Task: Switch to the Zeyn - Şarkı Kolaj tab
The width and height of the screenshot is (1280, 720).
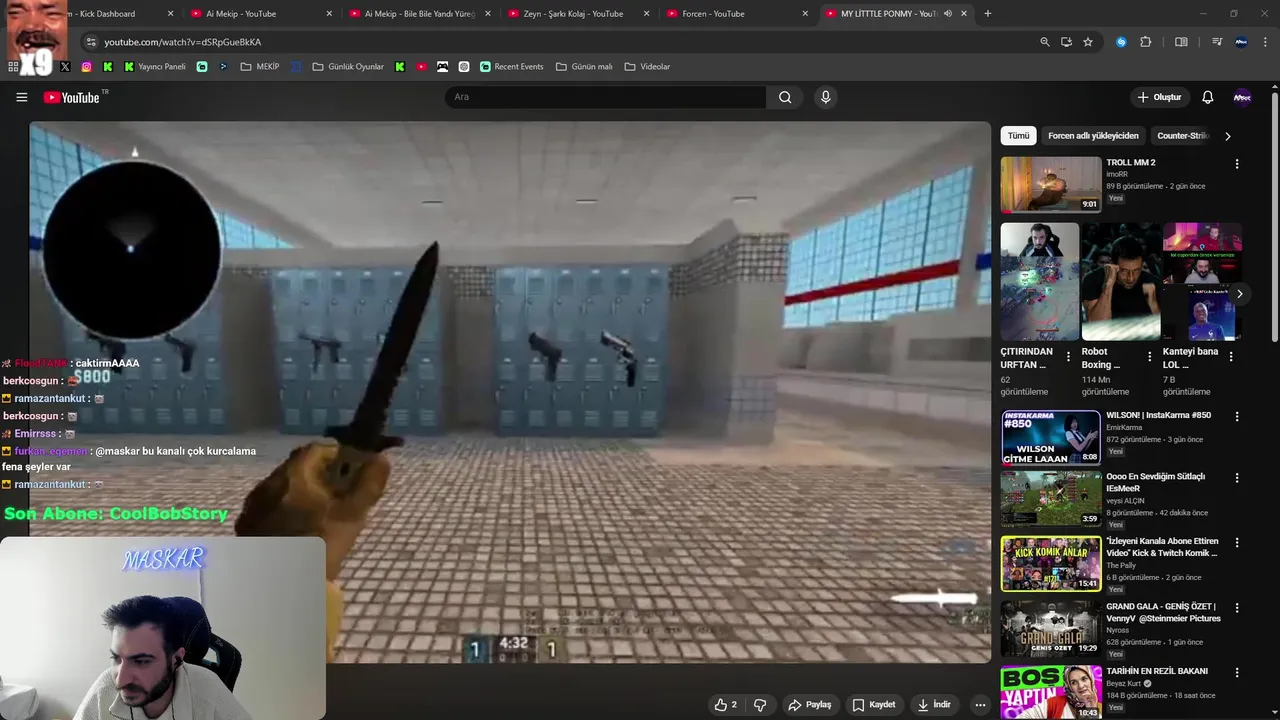Action: tap(579, 14)
